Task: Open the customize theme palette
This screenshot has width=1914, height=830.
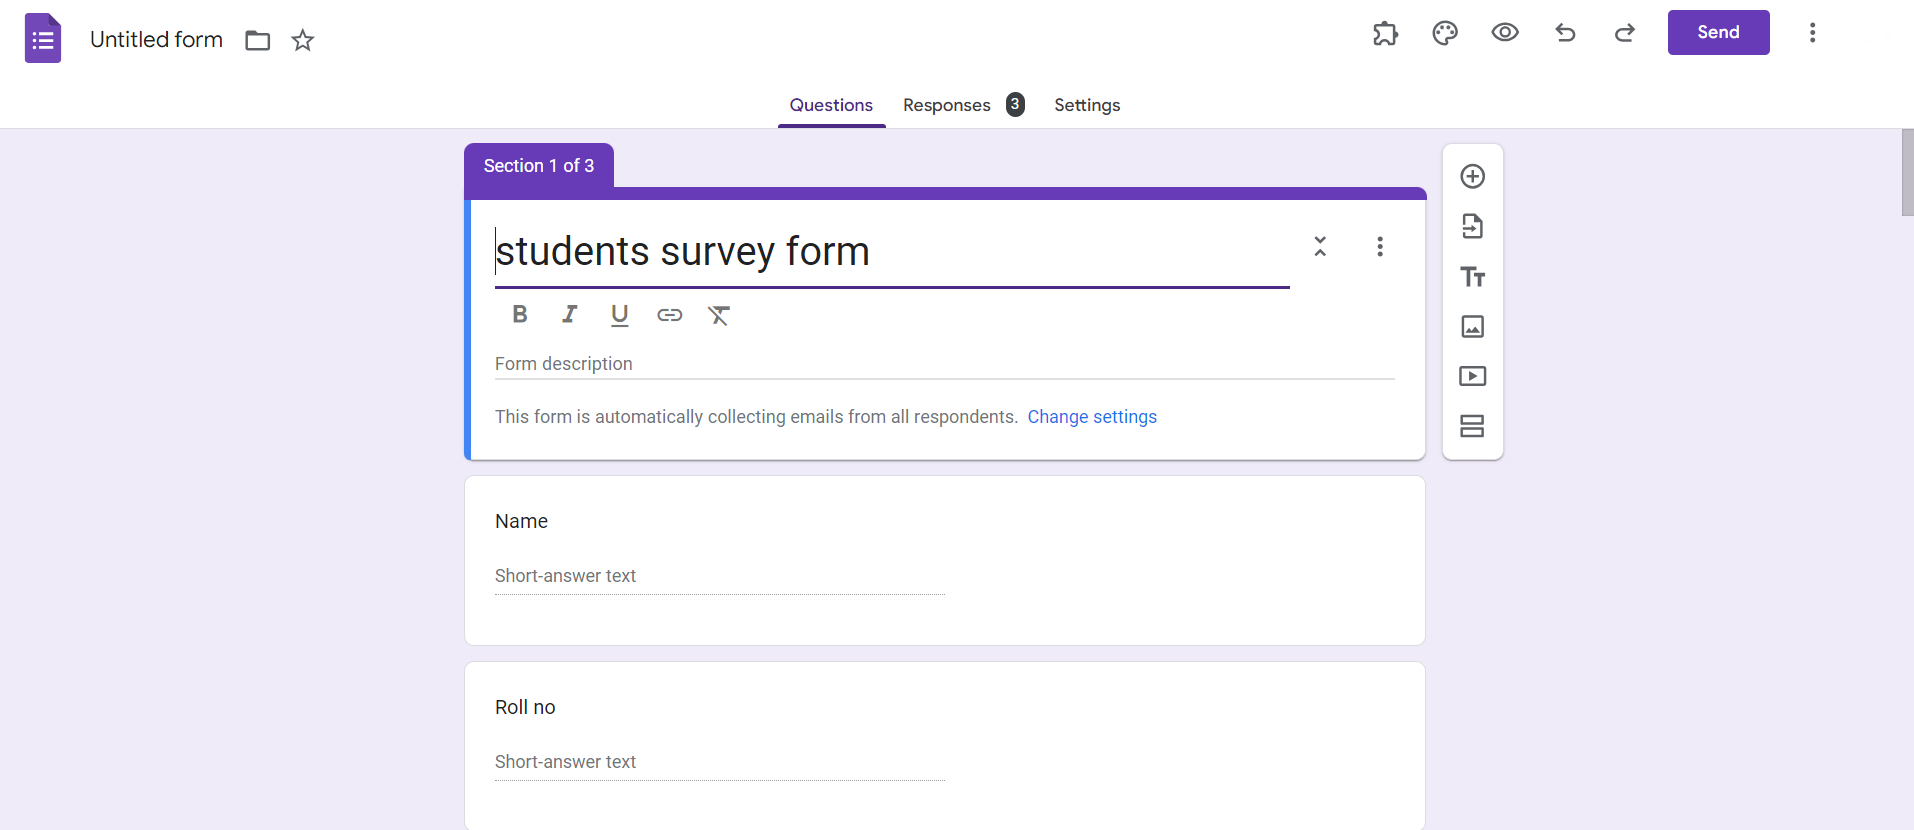Action: [x=1445, y=33]
